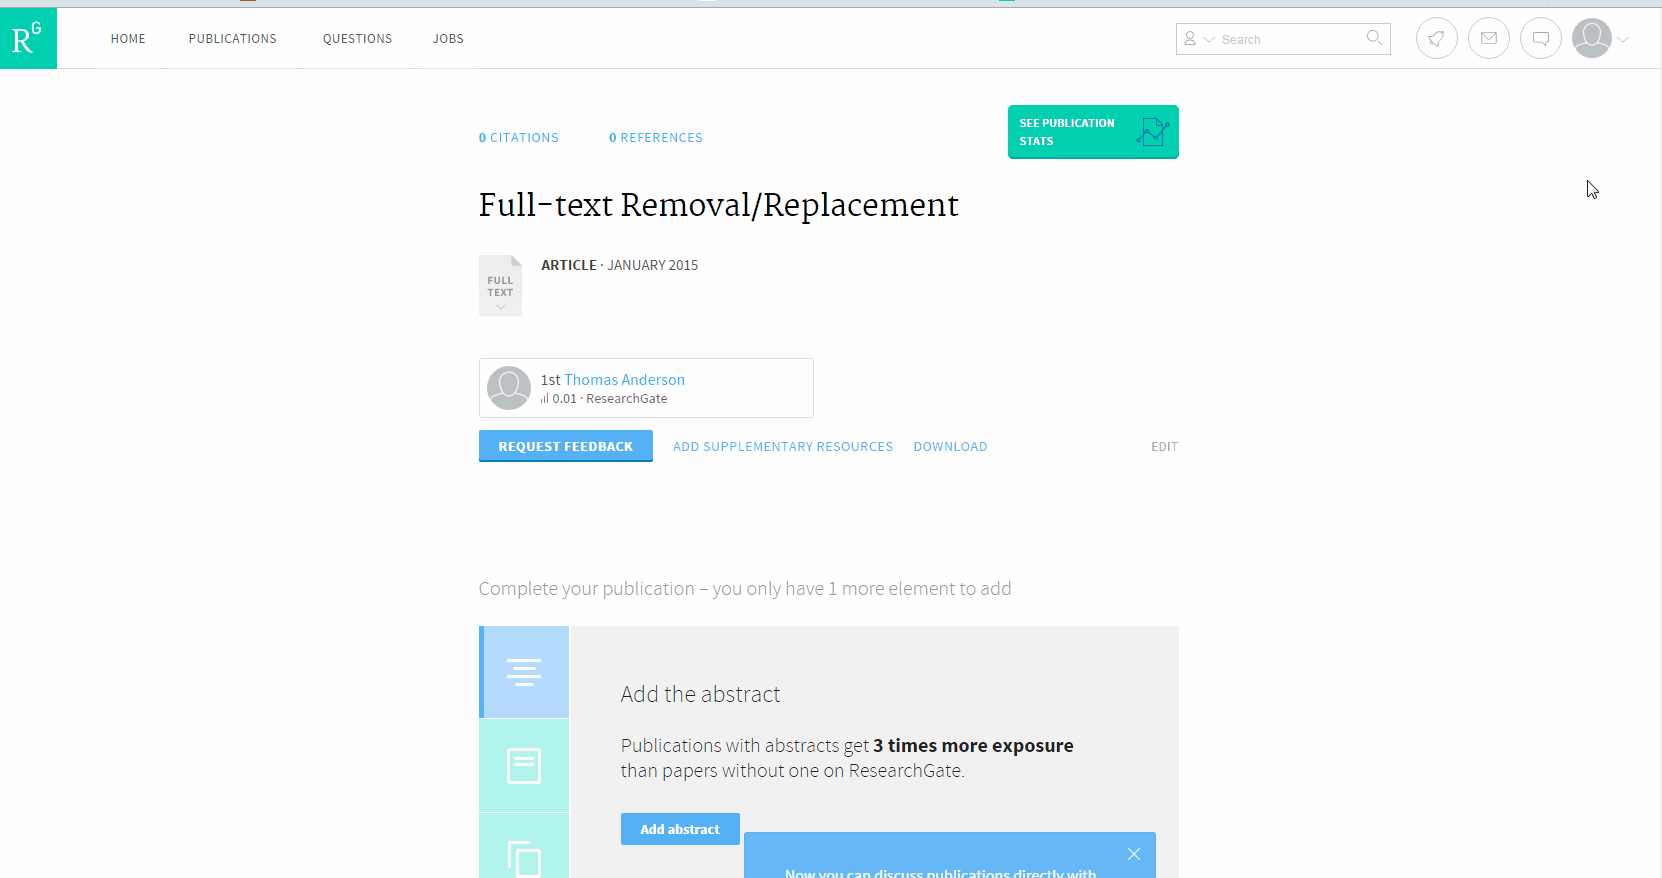Open the messages envelope icon

coord(1488,39)
